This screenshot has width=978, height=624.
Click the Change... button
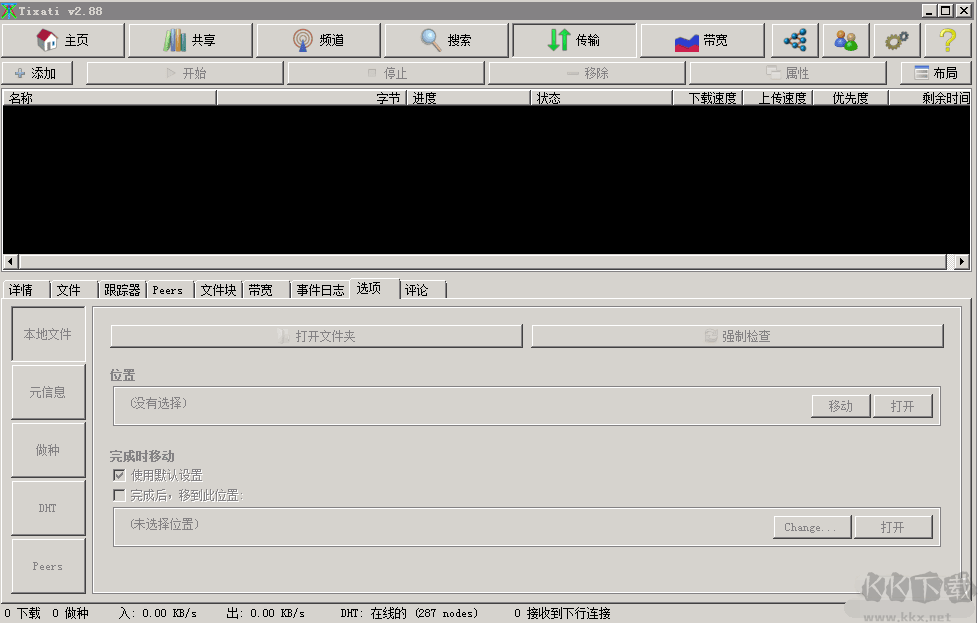811,527
